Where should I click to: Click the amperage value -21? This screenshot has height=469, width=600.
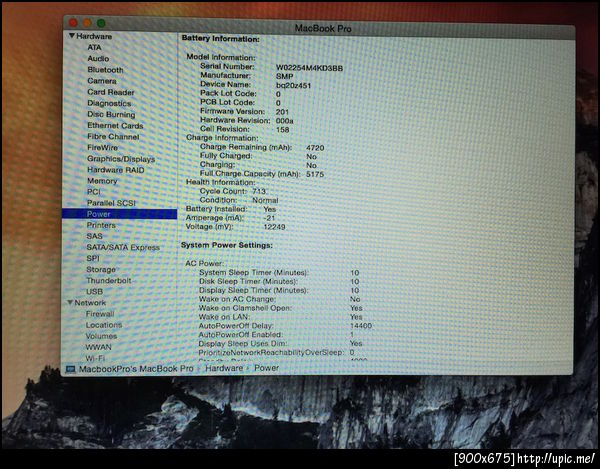coord(269,218)
